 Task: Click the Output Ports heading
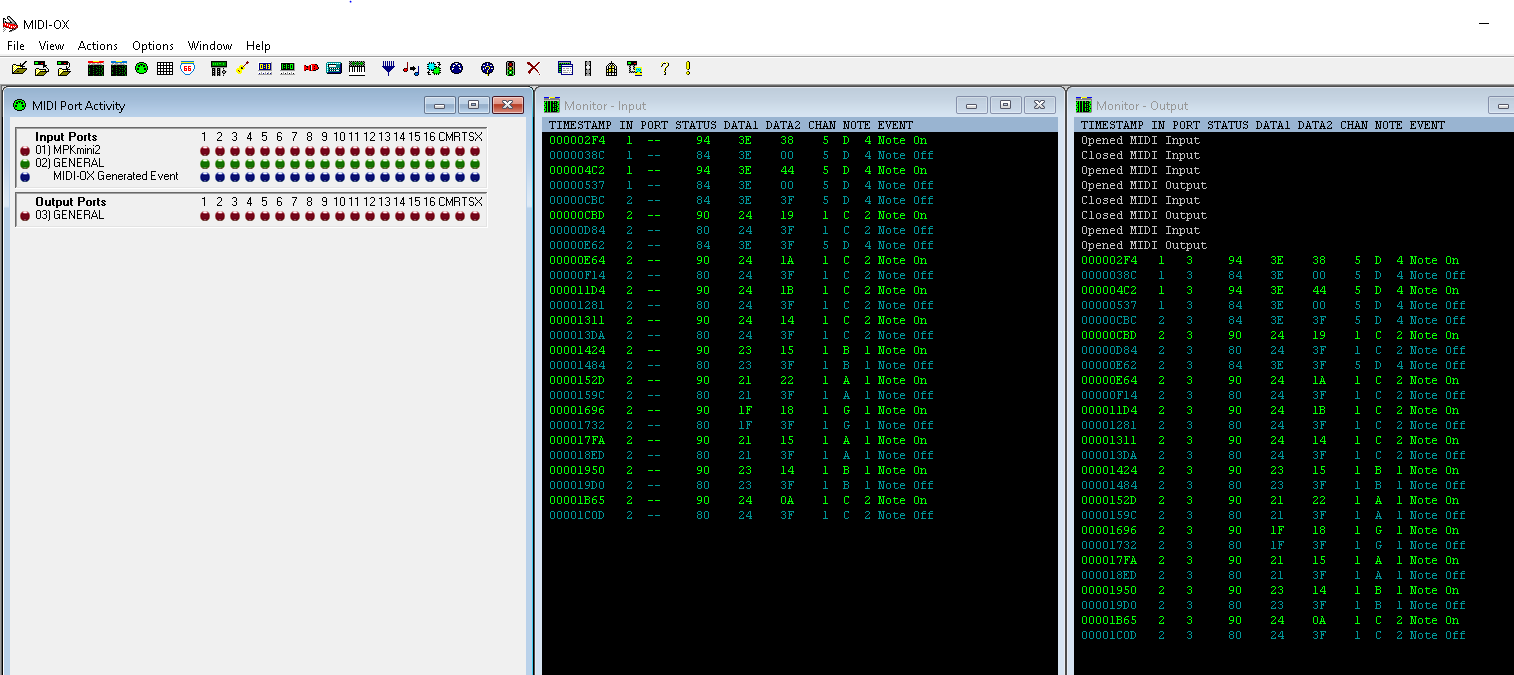tap(70, 202)
